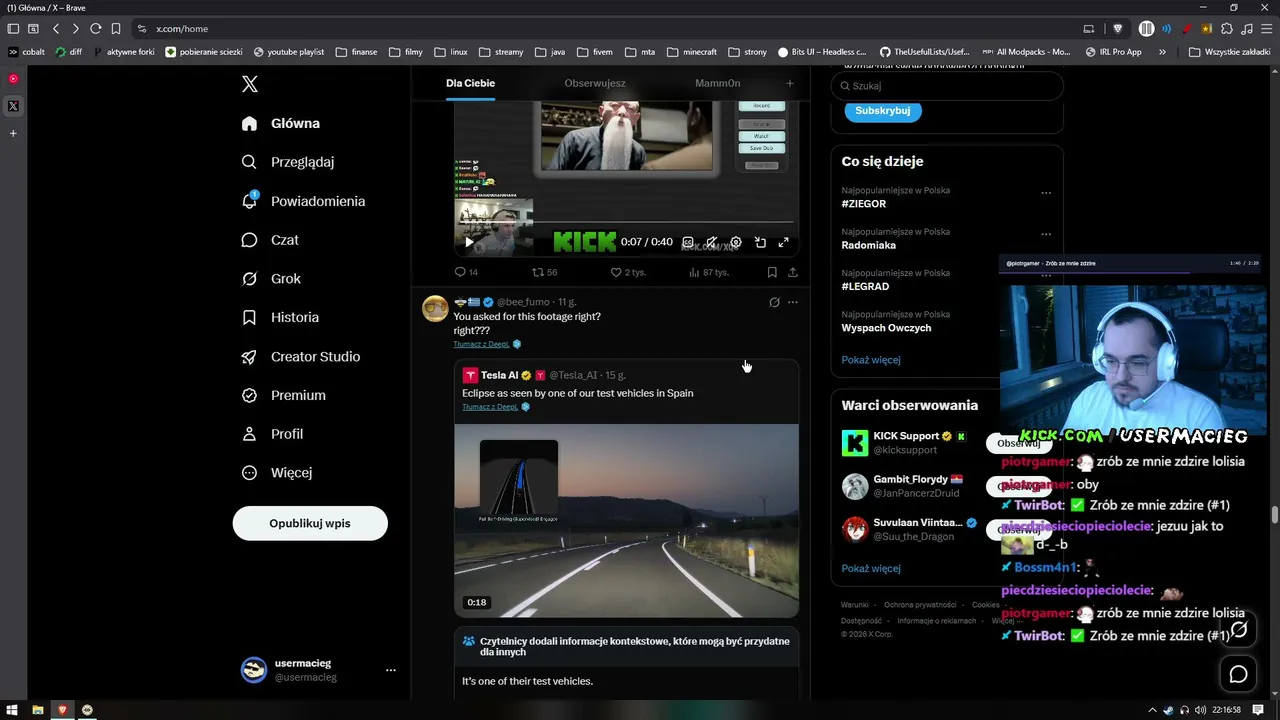The image size is (1280, 720).
Task: Enable picture-in-picture on KICK video
Action: point(760,242)
